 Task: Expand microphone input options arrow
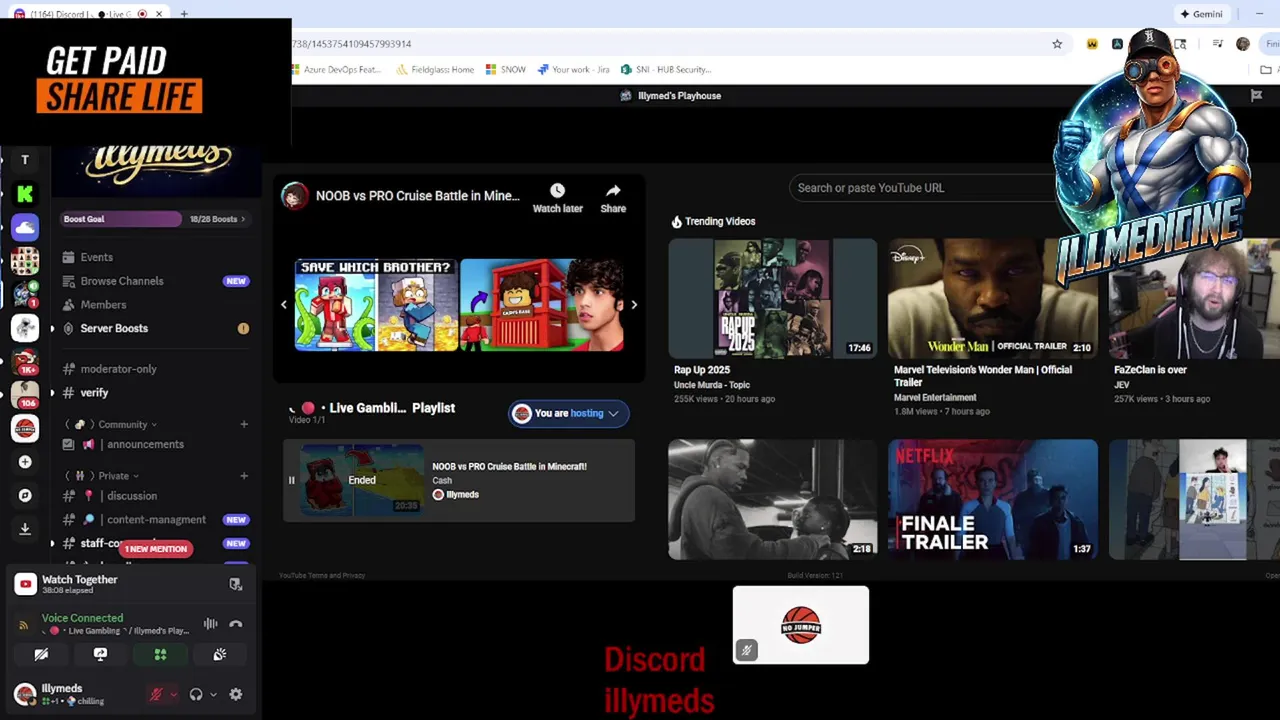pos(173,694)
